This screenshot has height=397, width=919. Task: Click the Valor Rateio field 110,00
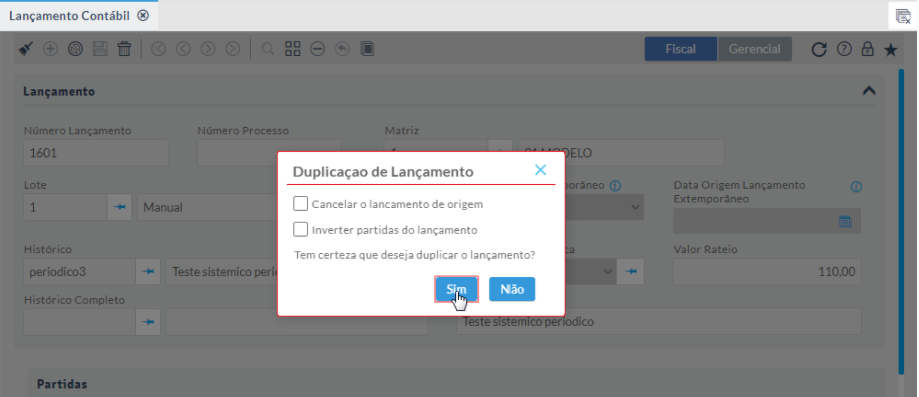tap(767, 272)
